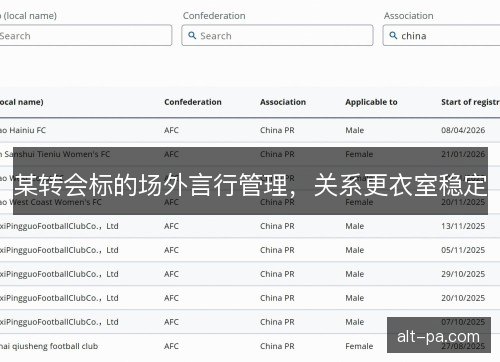Select PingguoFootballClubCo. name in 13/11/2025 row
The image size is (500, 362).
tap(59, 226)
